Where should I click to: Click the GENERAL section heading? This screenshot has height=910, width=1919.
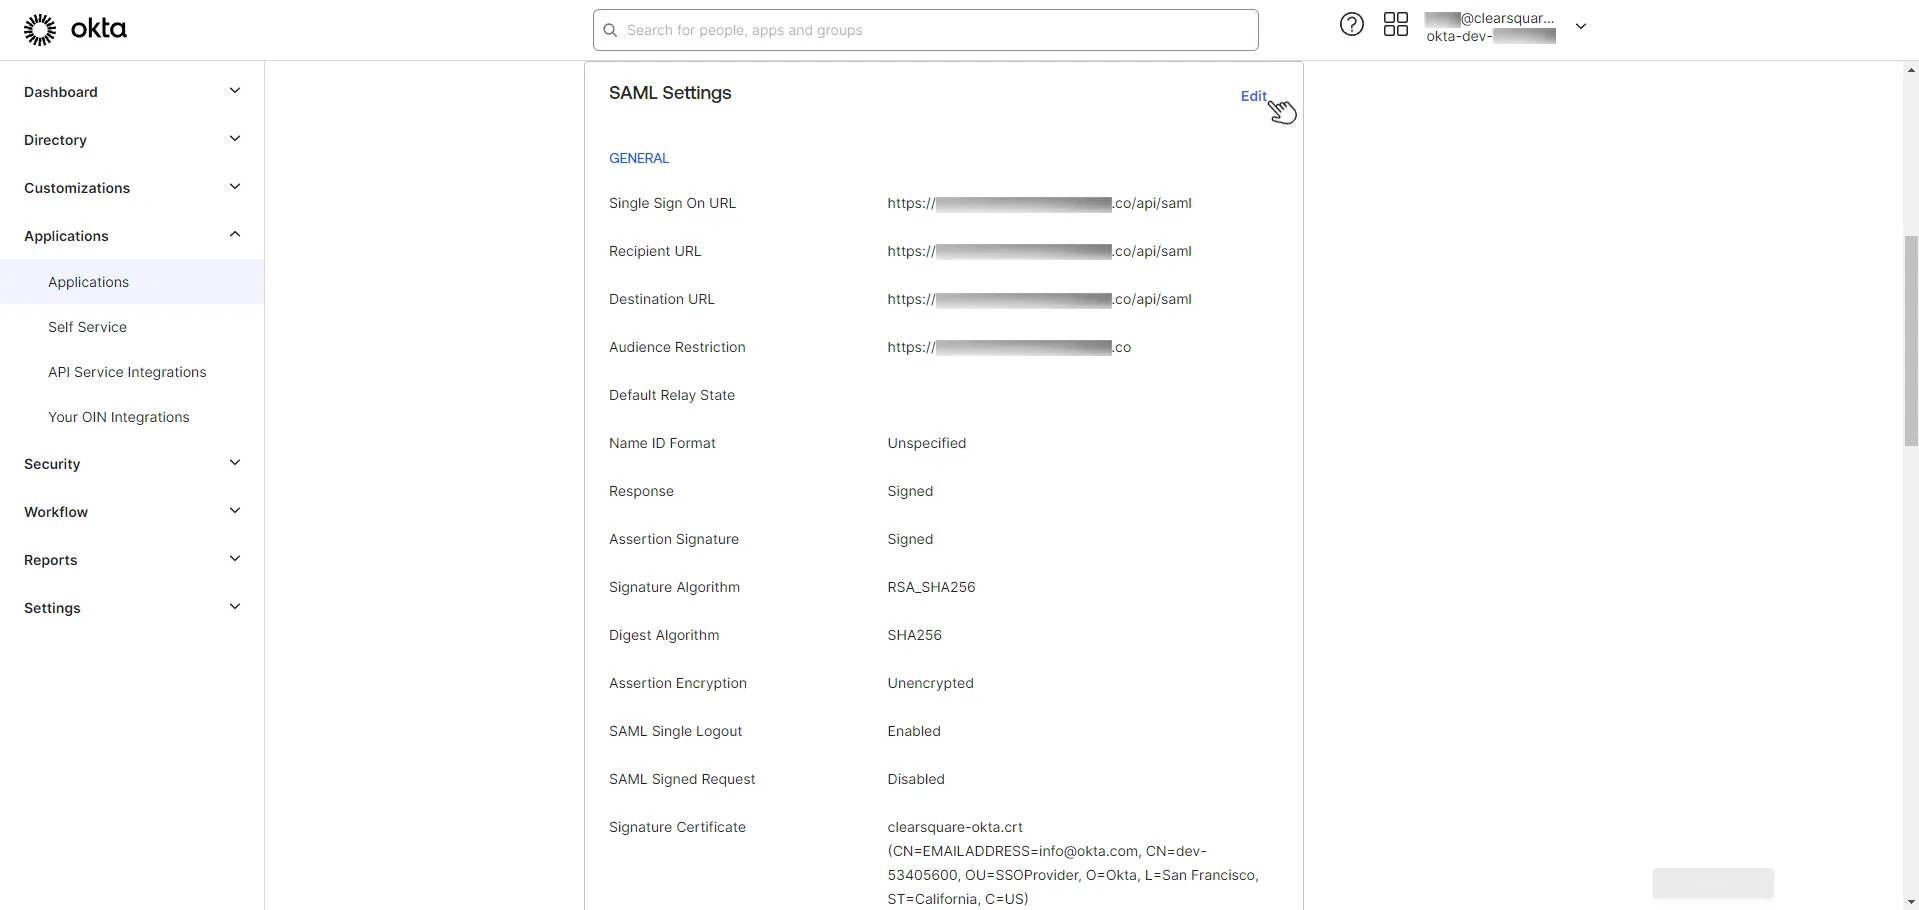639,158
